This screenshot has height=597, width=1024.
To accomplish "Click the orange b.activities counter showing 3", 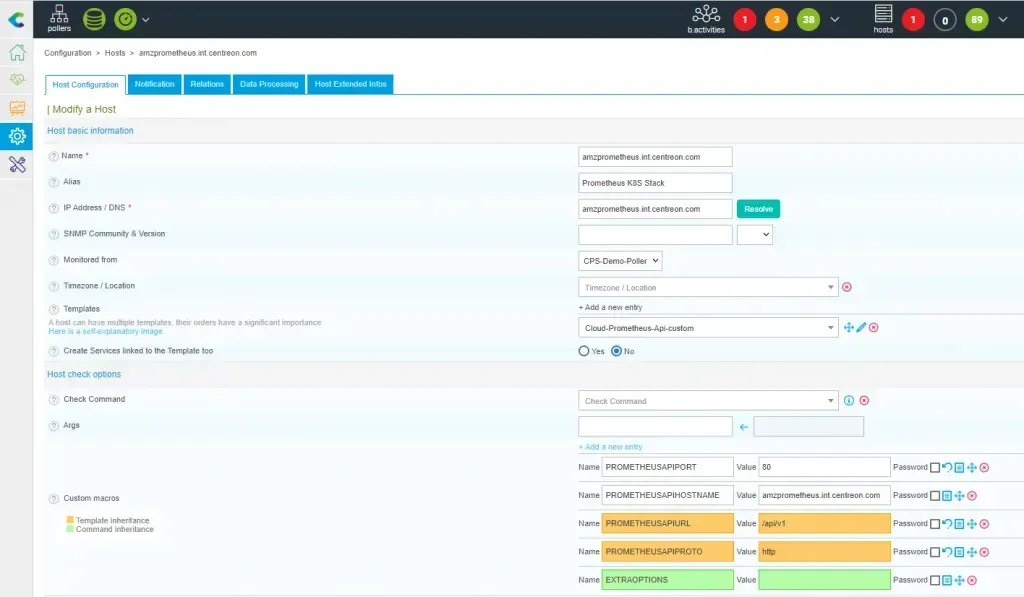I will (776, 20).
